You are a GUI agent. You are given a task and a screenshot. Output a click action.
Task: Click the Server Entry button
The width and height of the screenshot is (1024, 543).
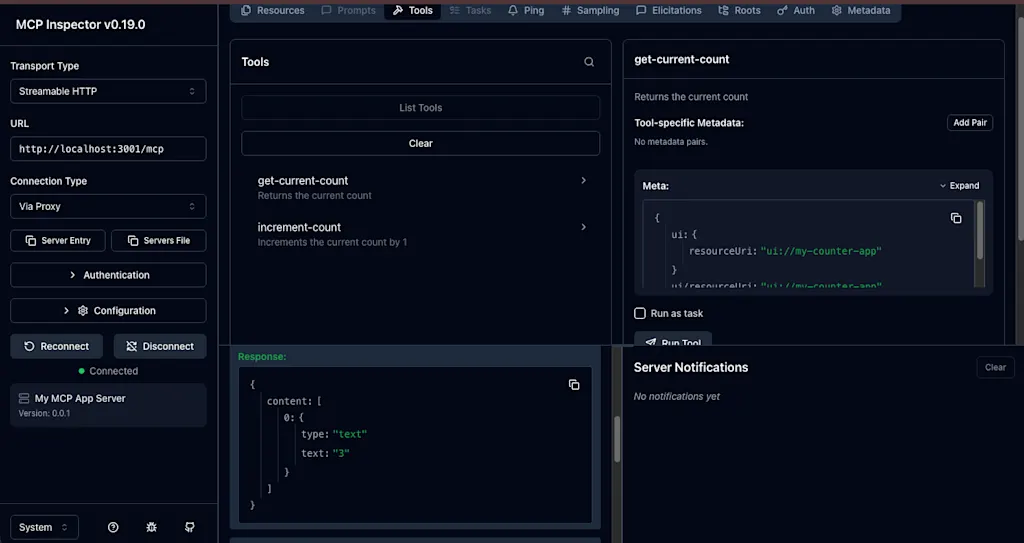tap(58, 240)
